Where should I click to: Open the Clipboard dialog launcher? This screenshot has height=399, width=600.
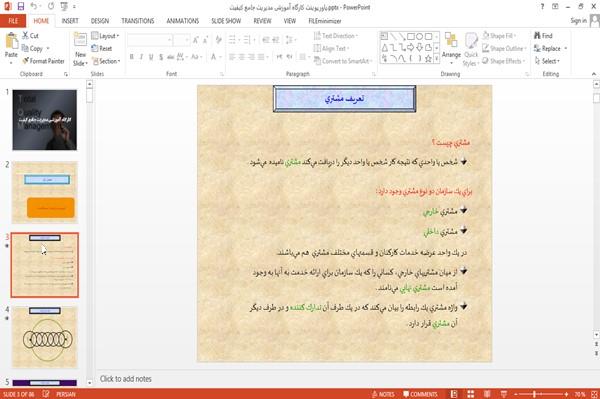point(66,74)
